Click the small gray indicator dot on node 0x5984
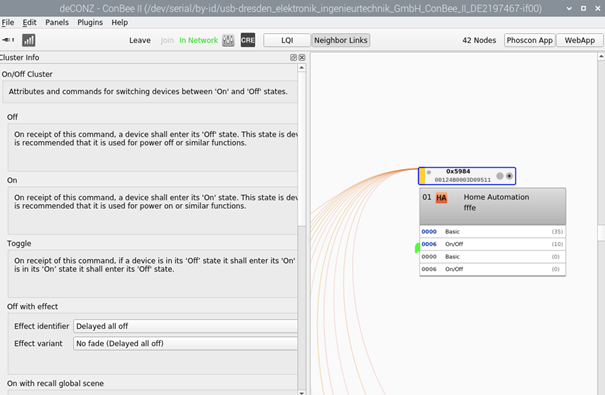Image resolution: width=605 pixels, height=395 pixels. point(429,172)
